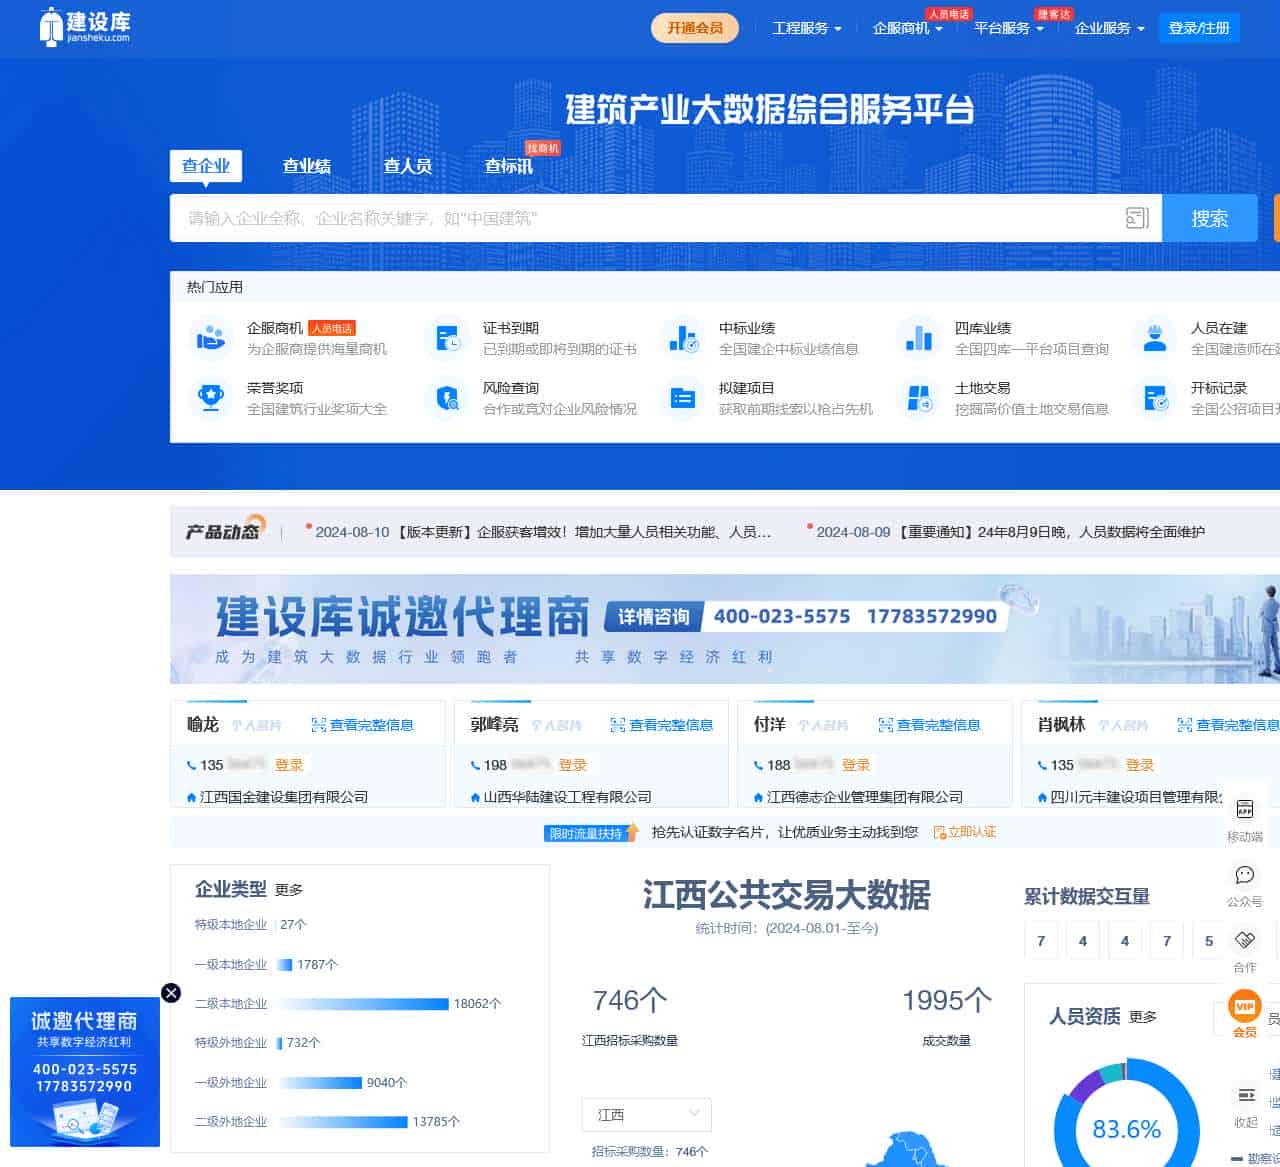Click the 二级外地企业 bar showing 13785个

pos(343,1122)
